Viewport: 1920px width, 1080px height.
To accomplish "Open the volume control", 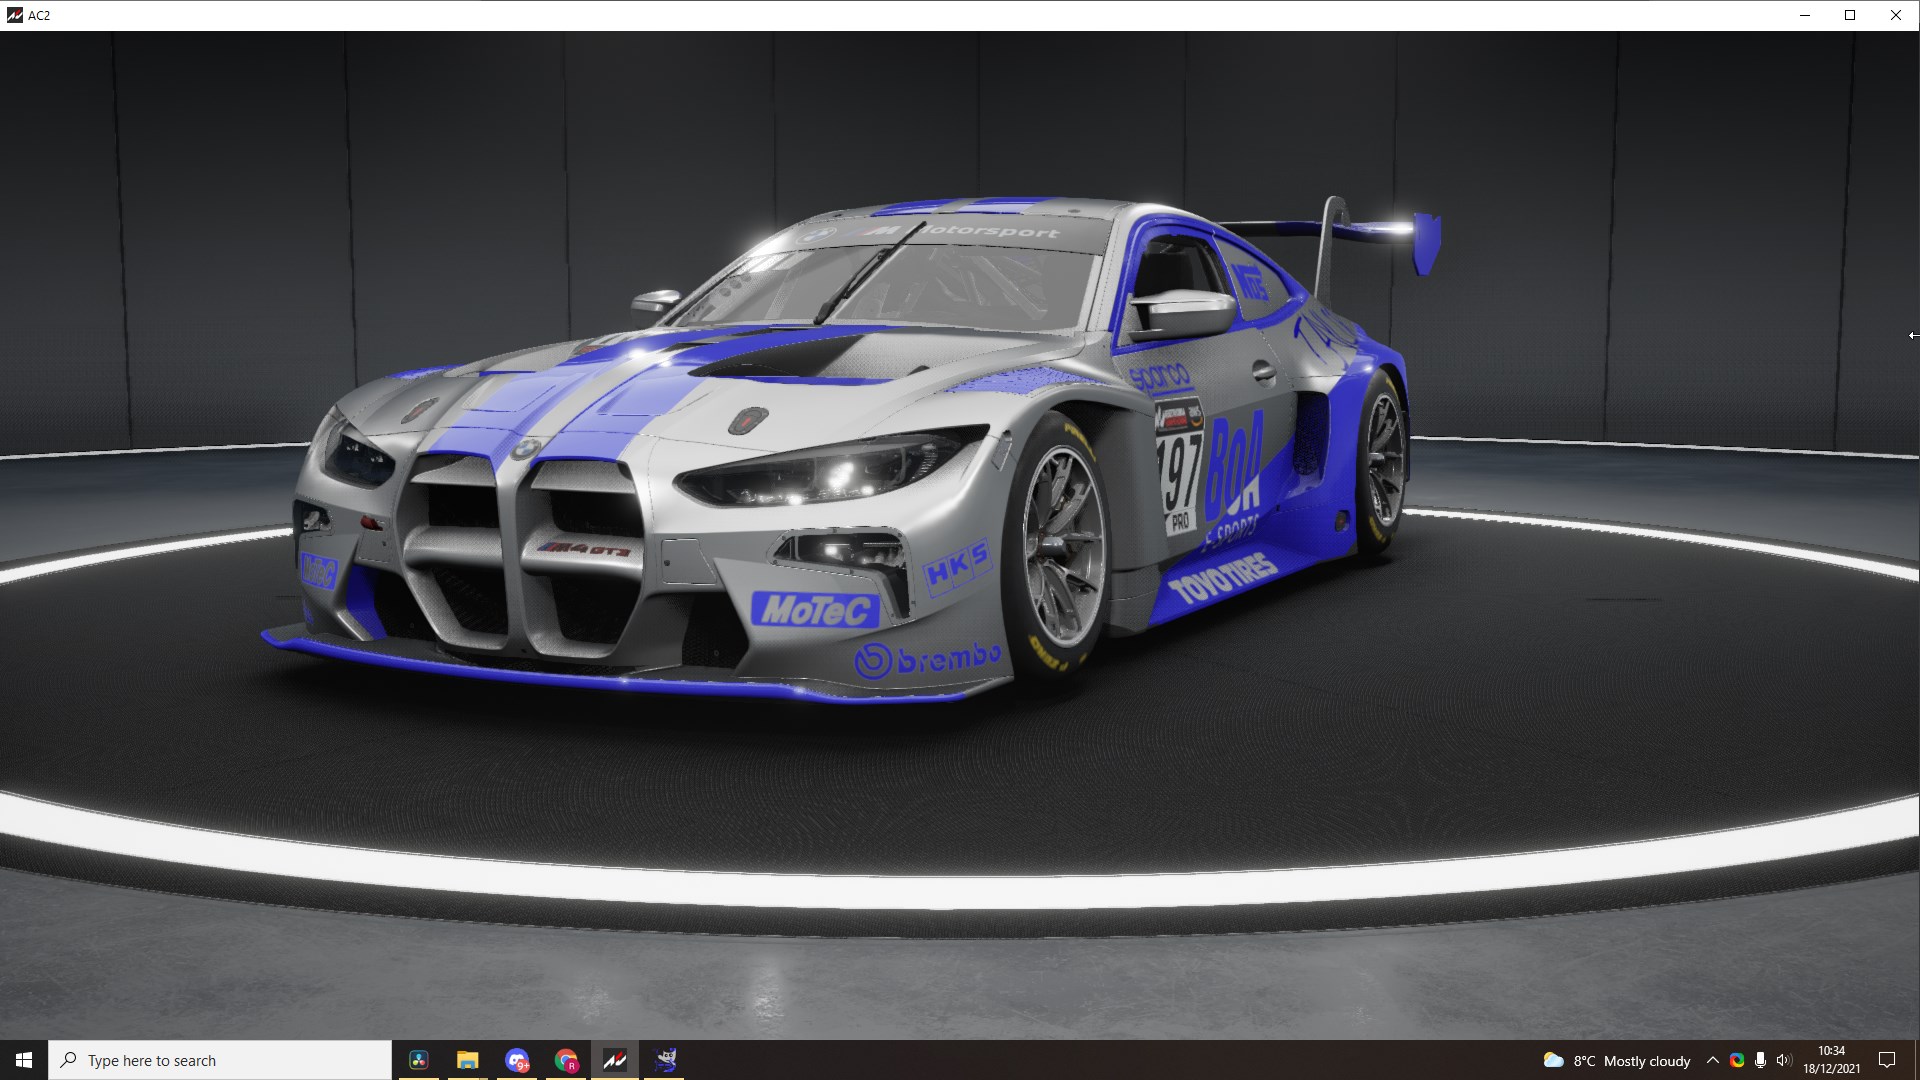I will coord(1783,1060).
